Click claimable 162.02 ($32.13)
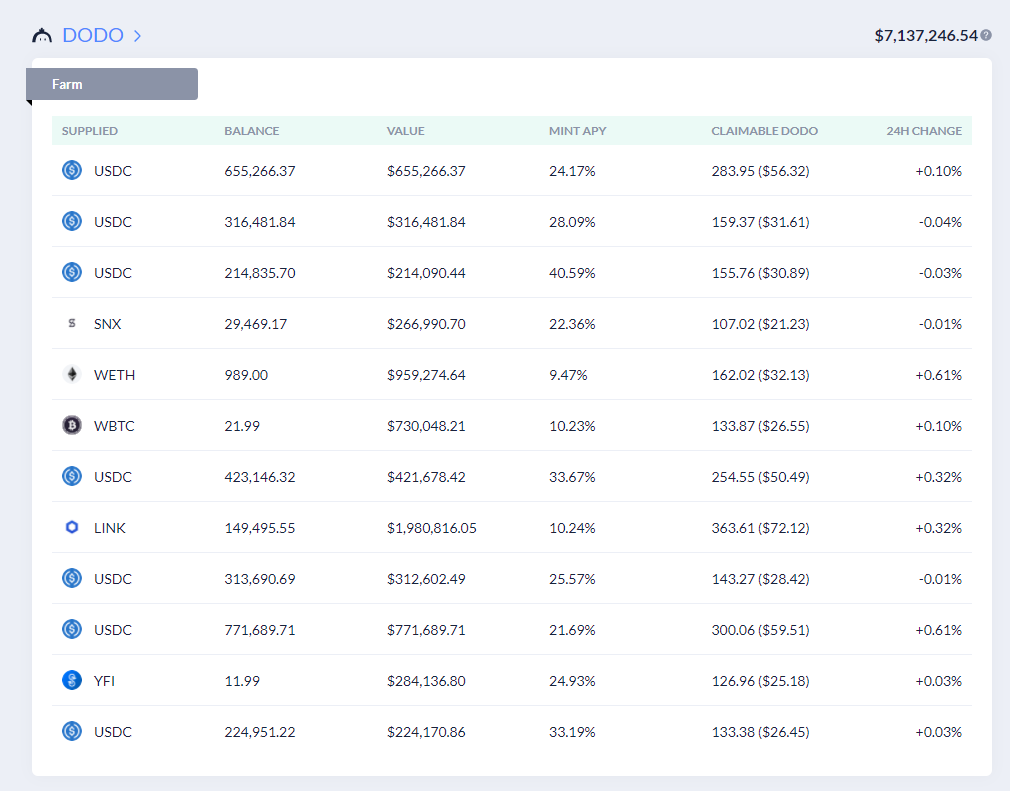Screen dimensions: 1010x791 point(760,375)
